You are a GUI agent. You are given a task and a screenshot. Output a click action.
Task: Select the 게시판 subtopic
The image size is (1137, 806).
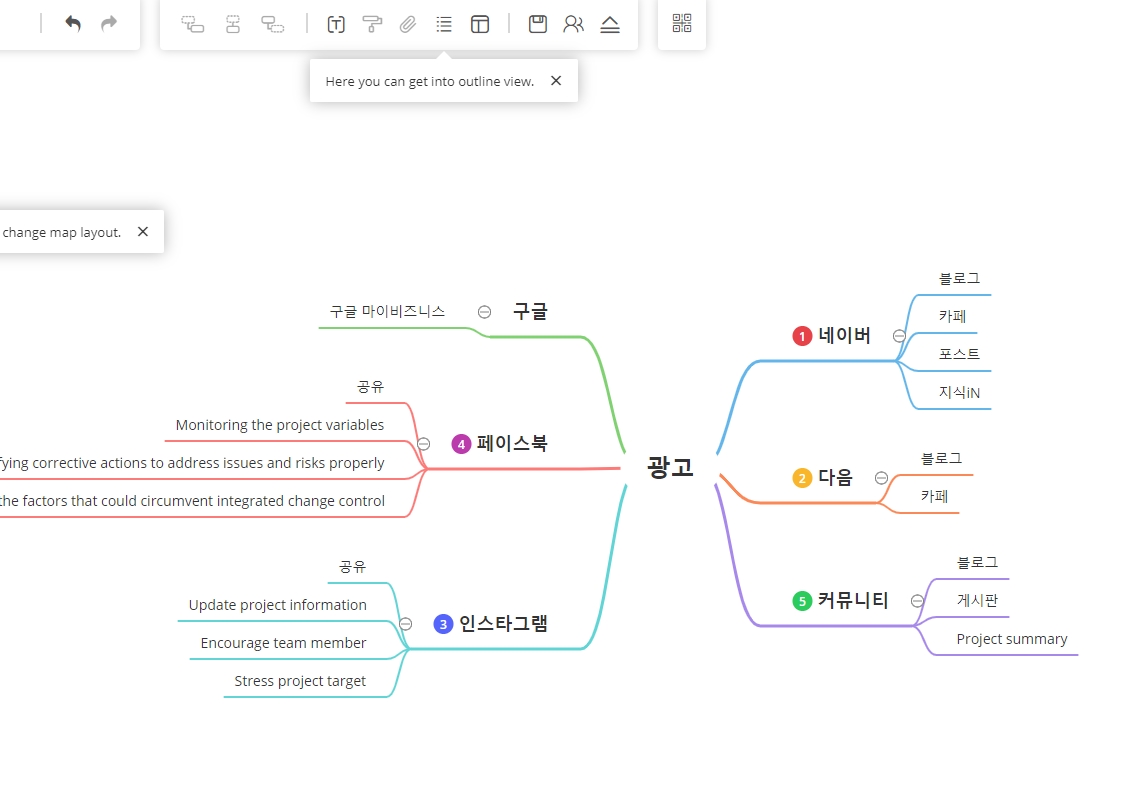[977, 600]
